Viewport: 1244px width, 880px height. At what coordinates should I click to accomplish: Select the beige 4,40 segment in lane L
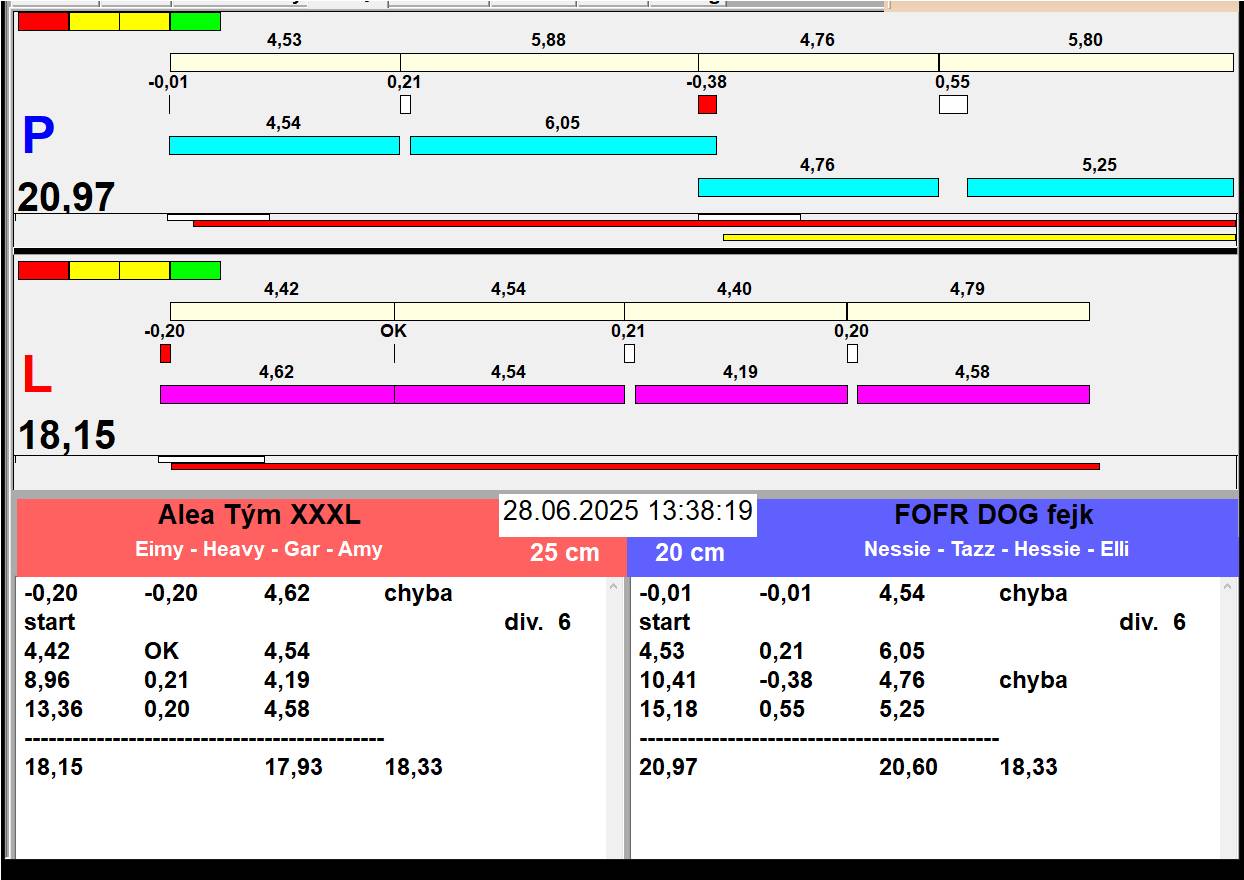tap(735, 311)
